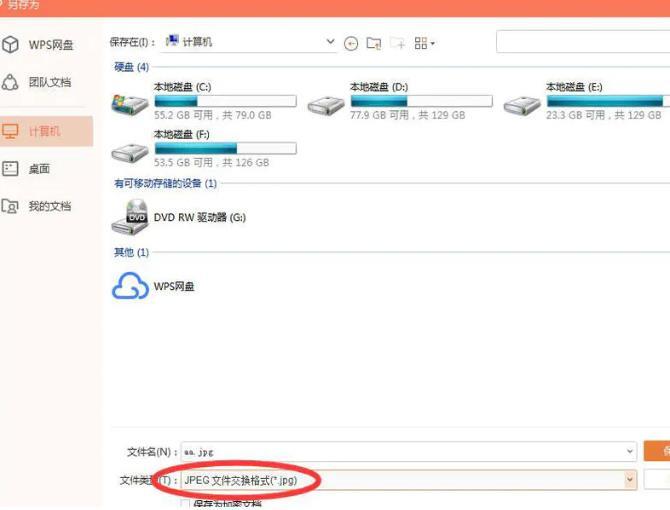Click text 55.2 GB 可用, 共 79.0 GB
The image size is (670, 510).
(x=213, y=115)
